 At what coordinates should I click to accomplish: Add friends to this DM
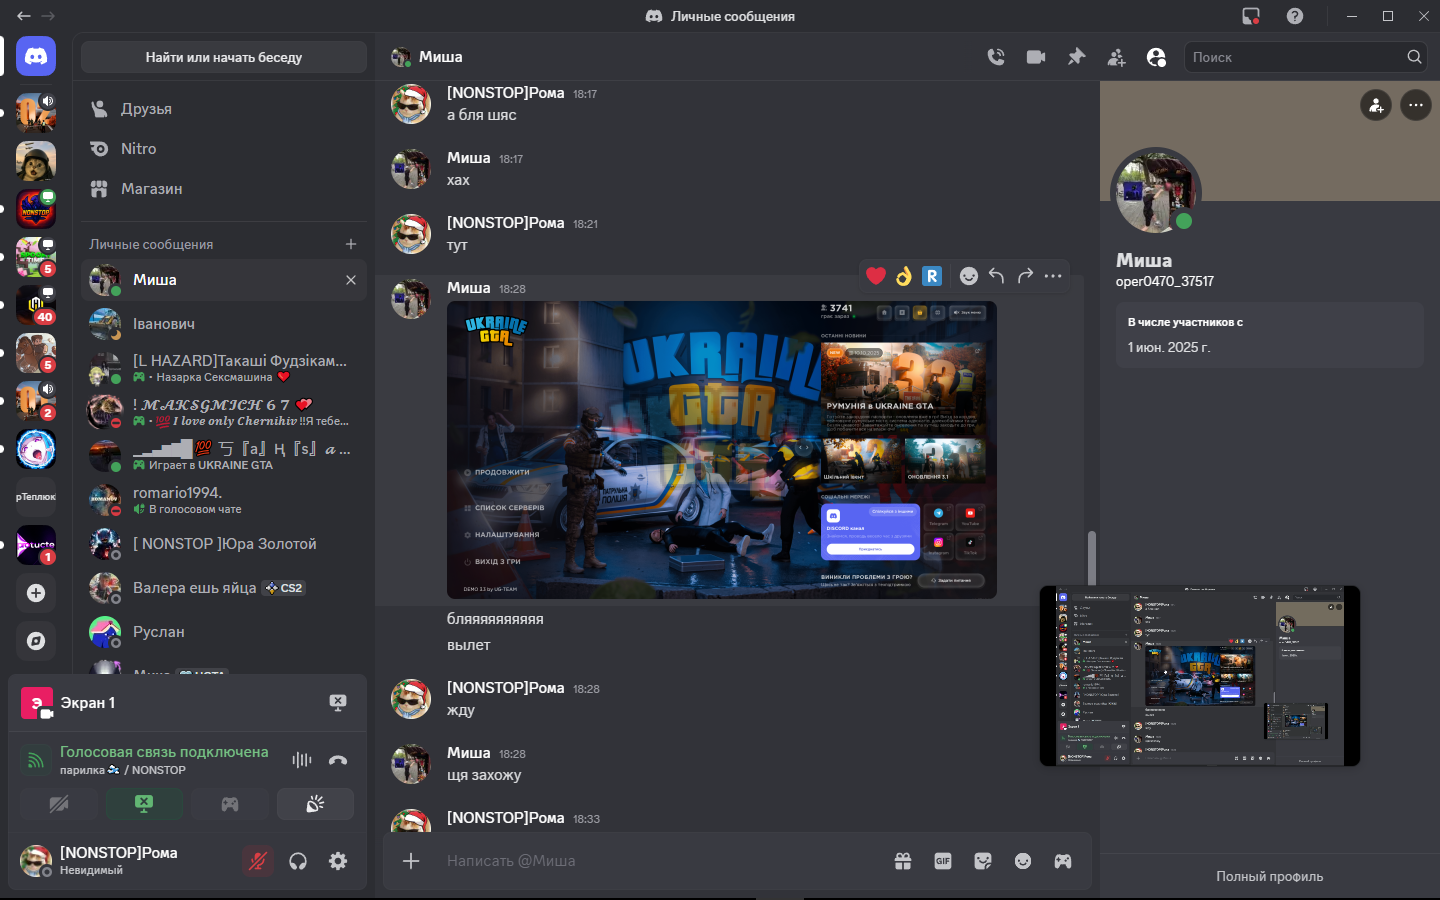point(1116,57)
